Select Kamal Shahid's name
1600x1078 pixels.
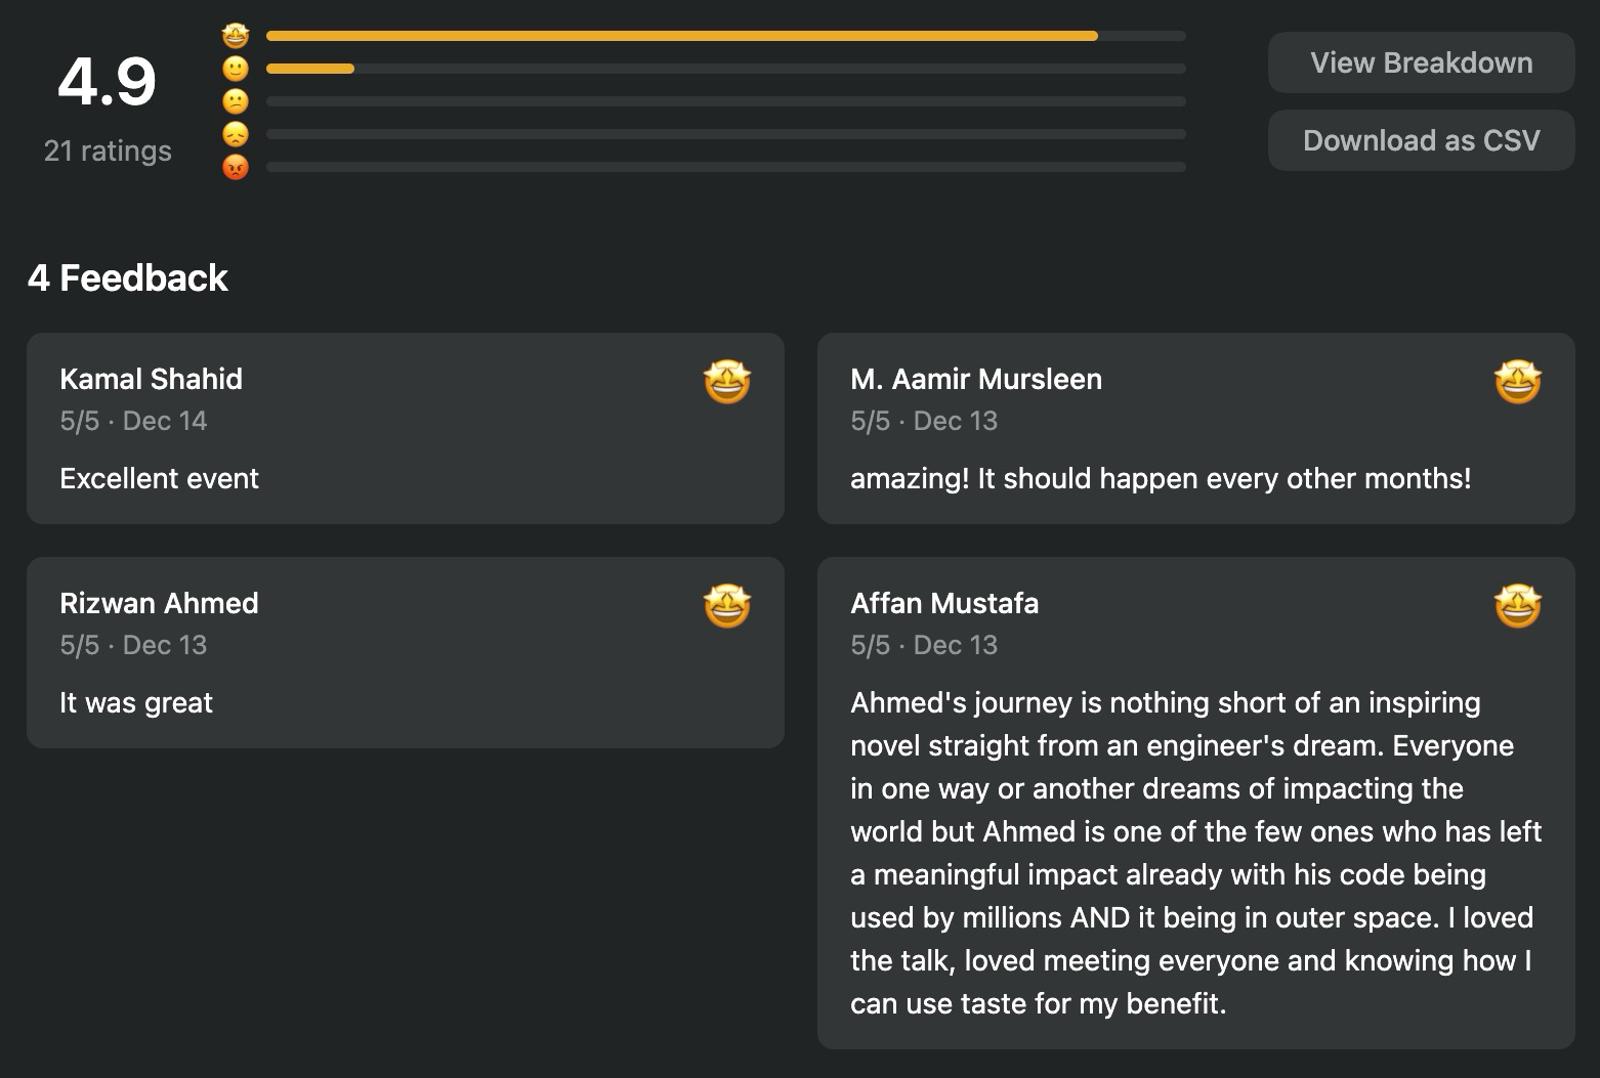click(x=151, y=379)
